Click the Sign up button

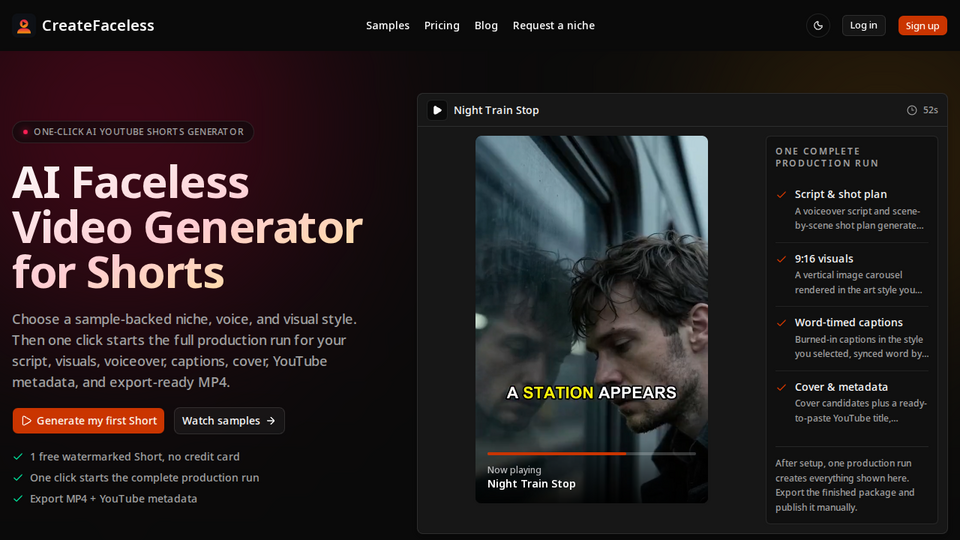922,26
